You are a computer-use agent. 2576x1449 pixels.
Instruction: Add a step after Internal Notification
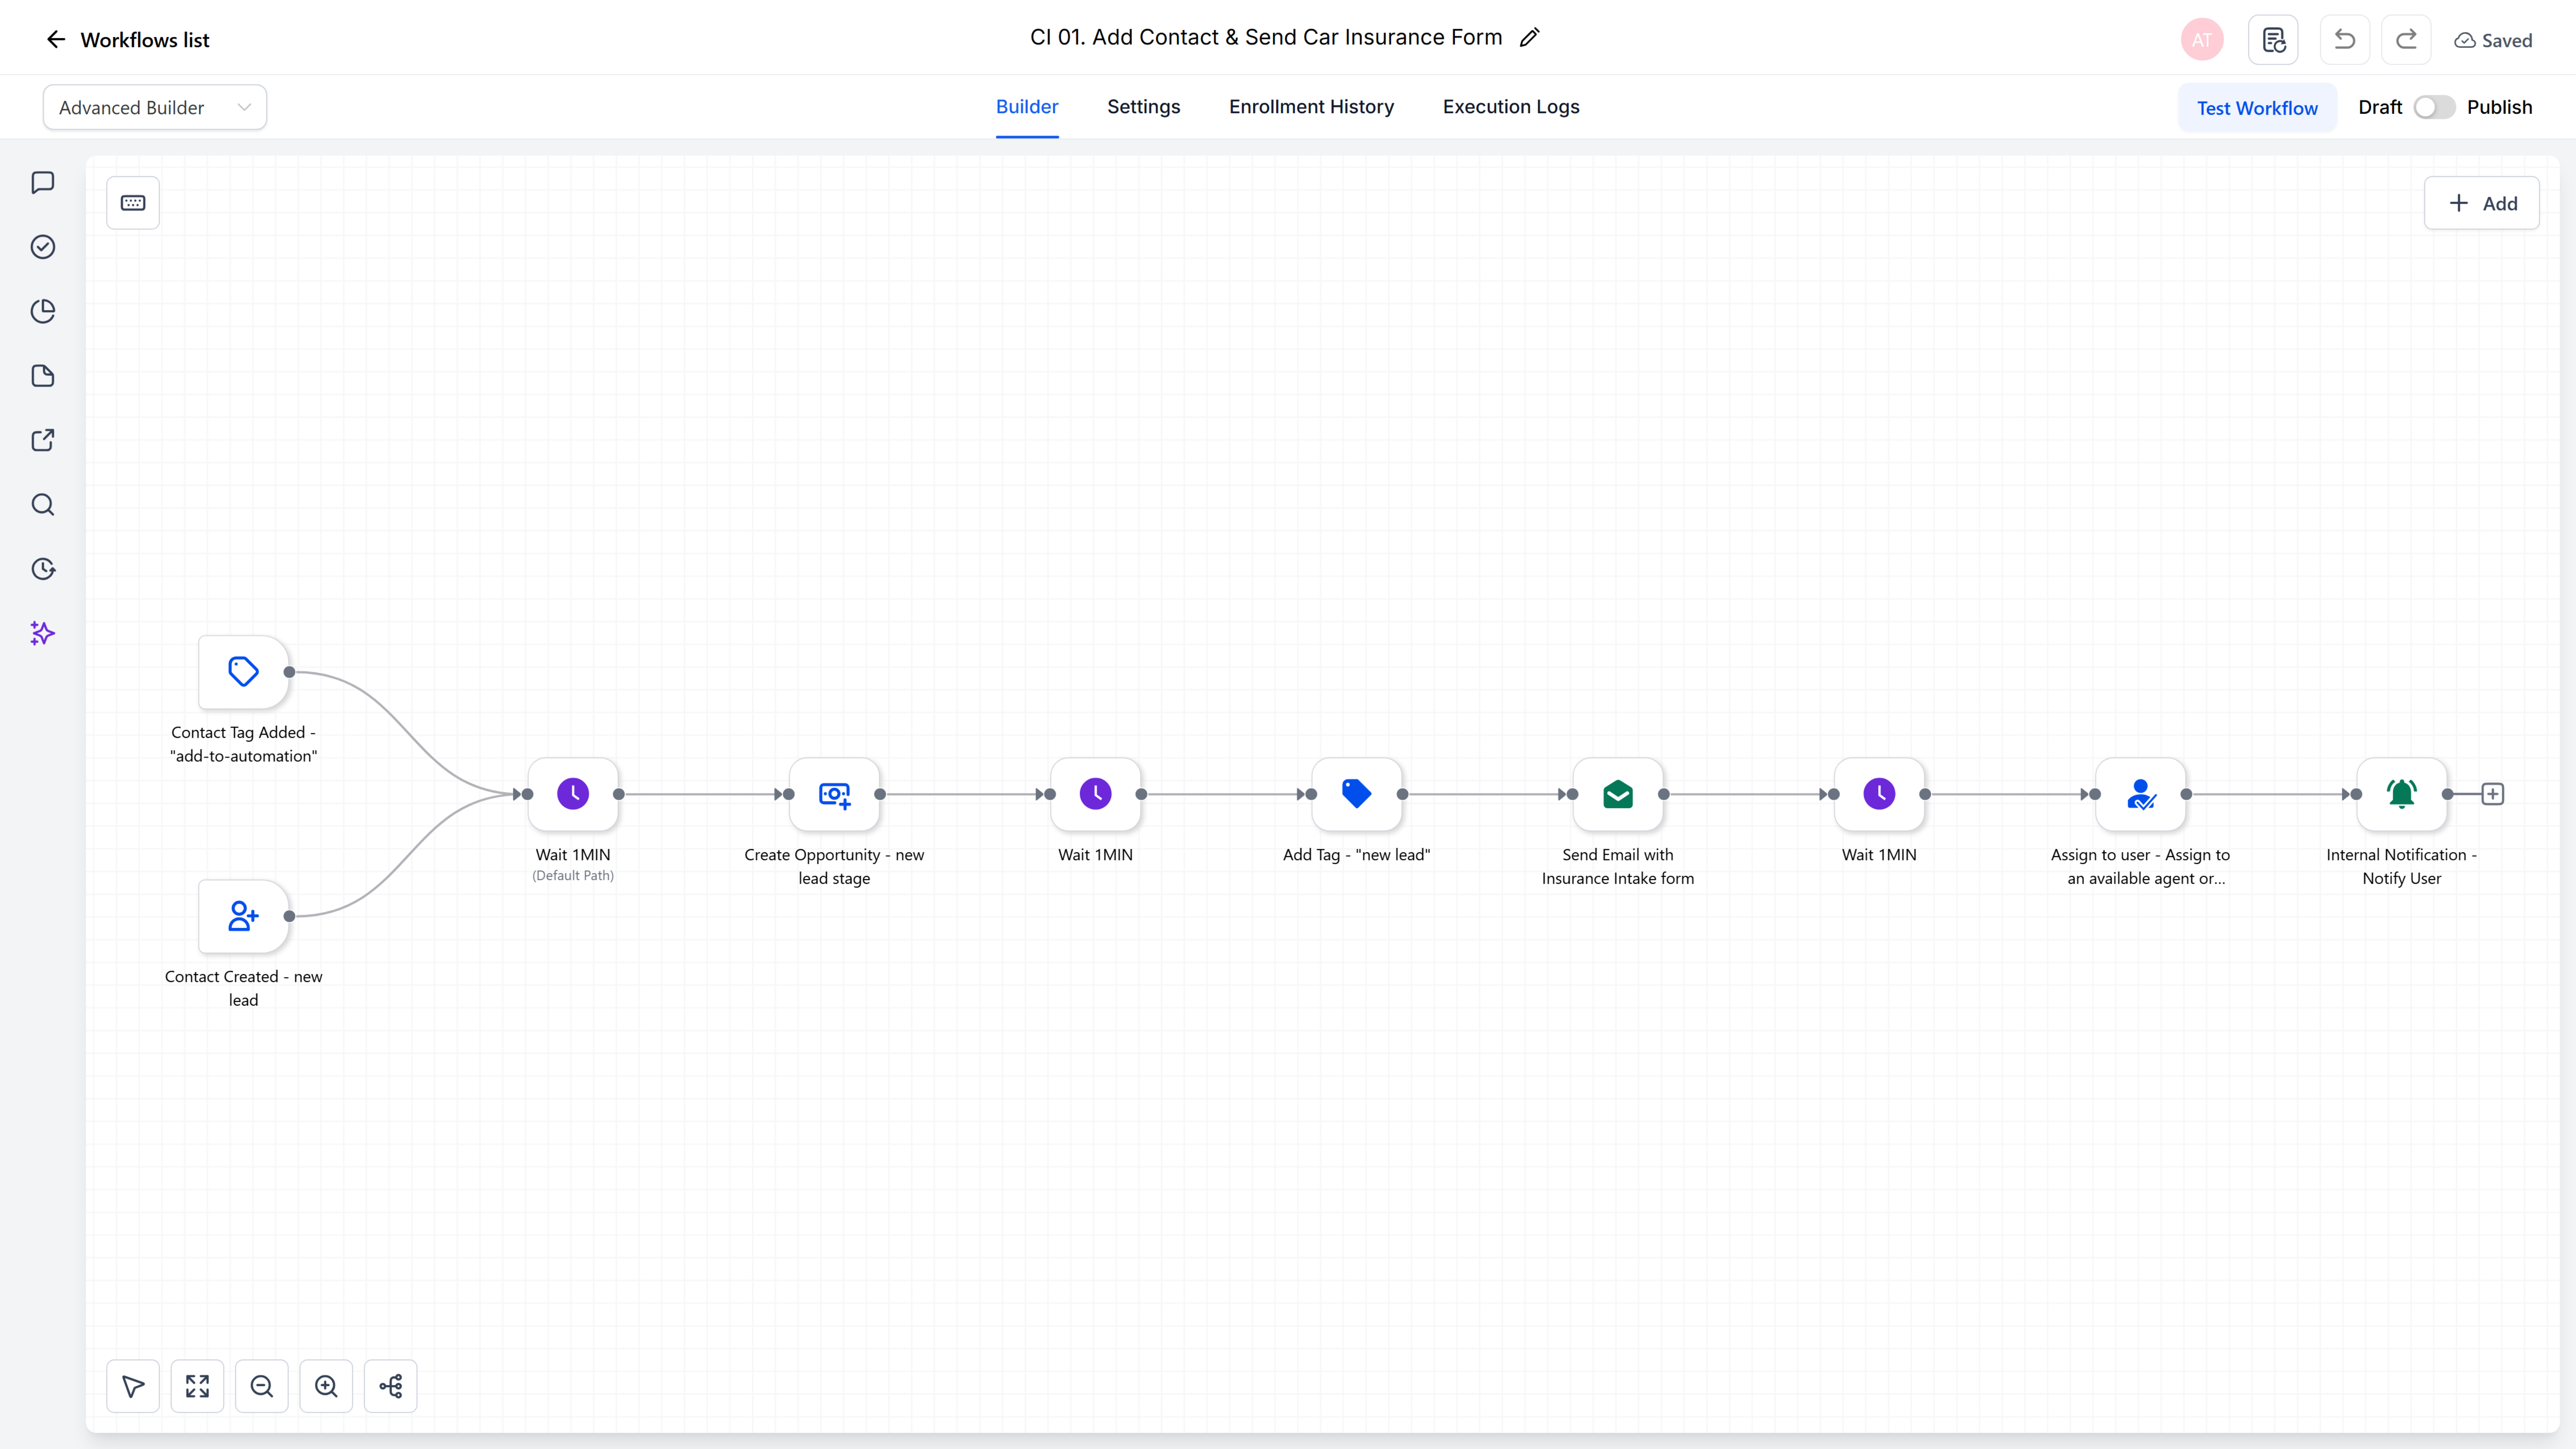(x=2493, y=794)
